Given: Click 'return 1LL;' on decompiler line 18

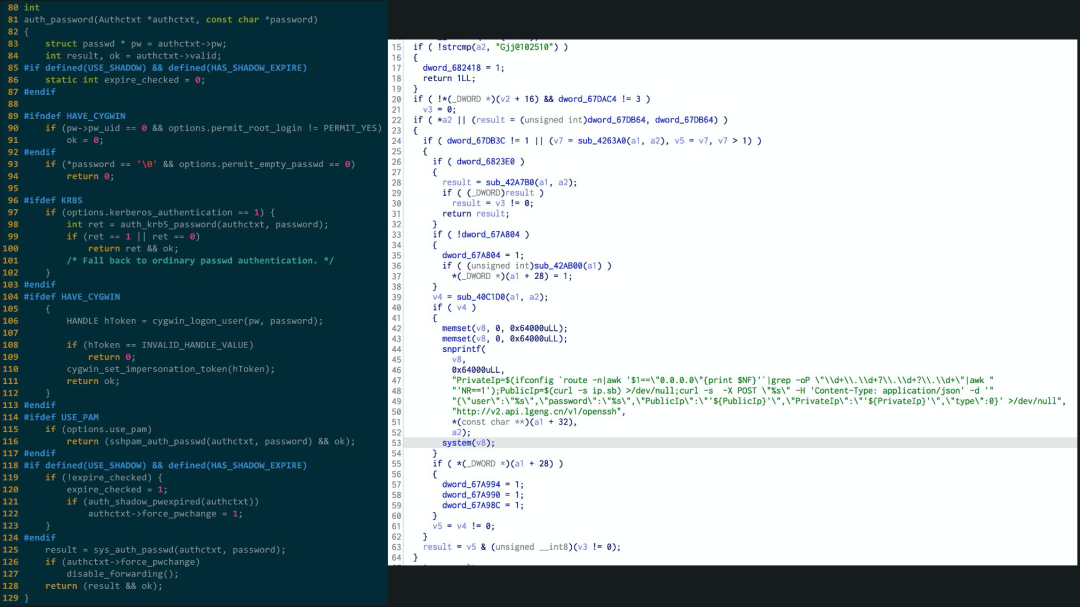Looking at the screenshot, I should (x=448, y=79).
